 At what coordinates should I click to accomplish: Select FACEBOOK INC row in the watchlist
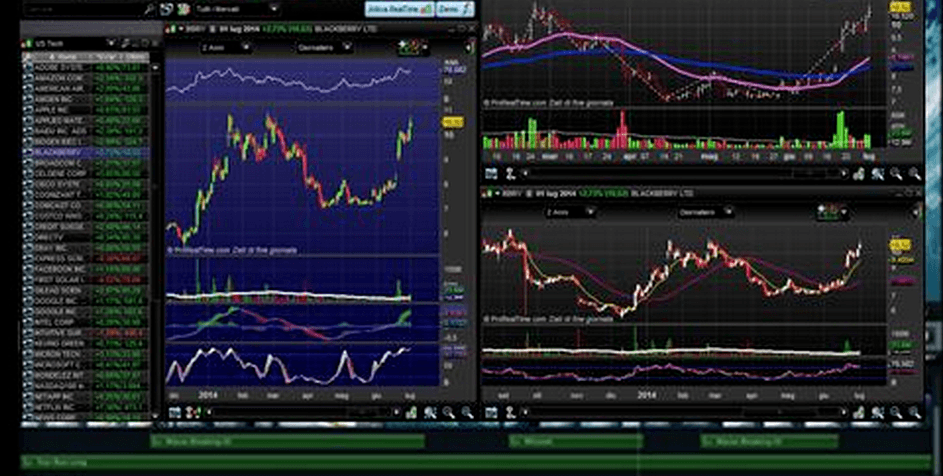pos(87,269)
